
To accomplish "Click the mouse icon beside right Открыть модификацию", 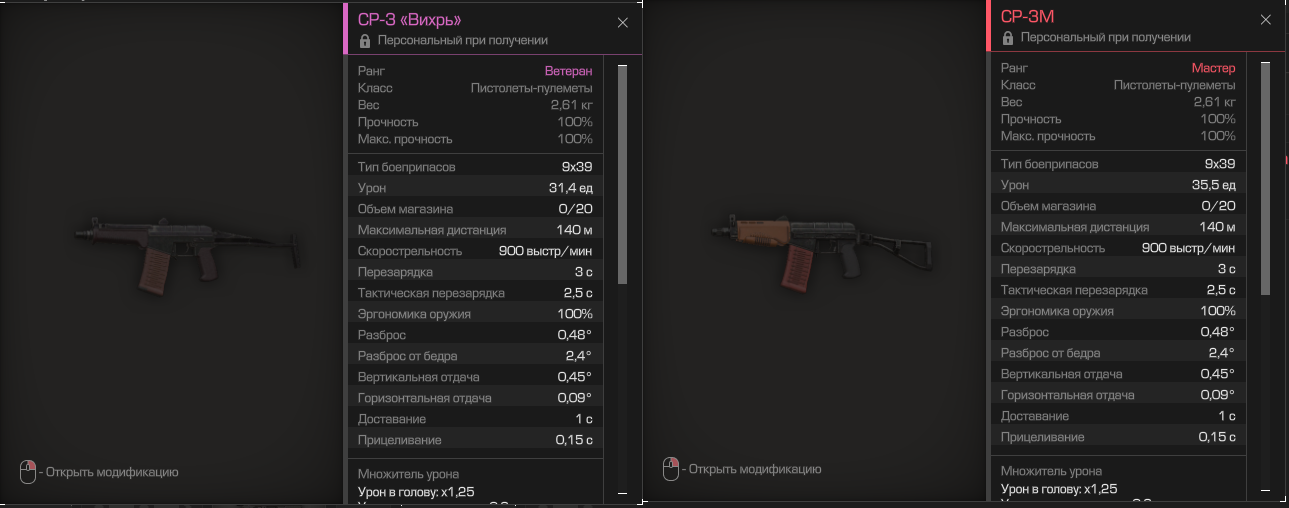I will 670,468.
